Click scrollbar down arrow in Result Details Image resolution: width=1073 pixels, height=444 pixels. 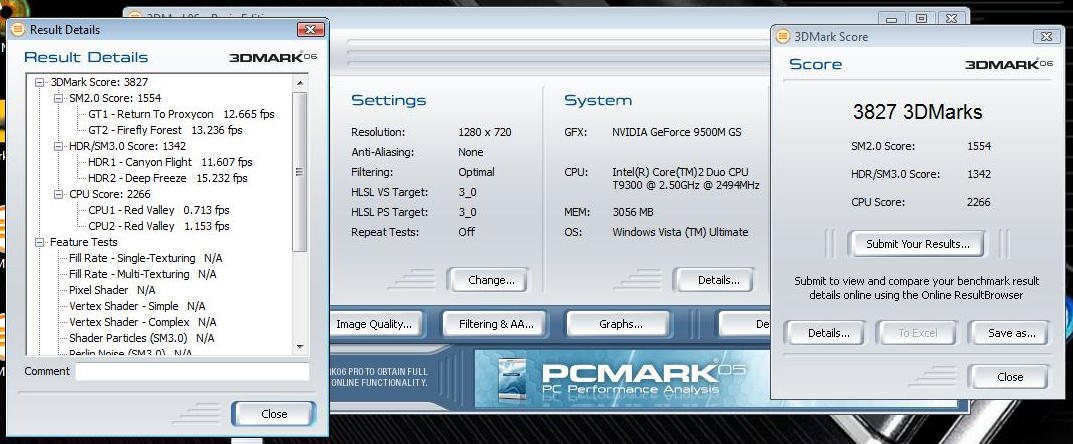point(300,347)
